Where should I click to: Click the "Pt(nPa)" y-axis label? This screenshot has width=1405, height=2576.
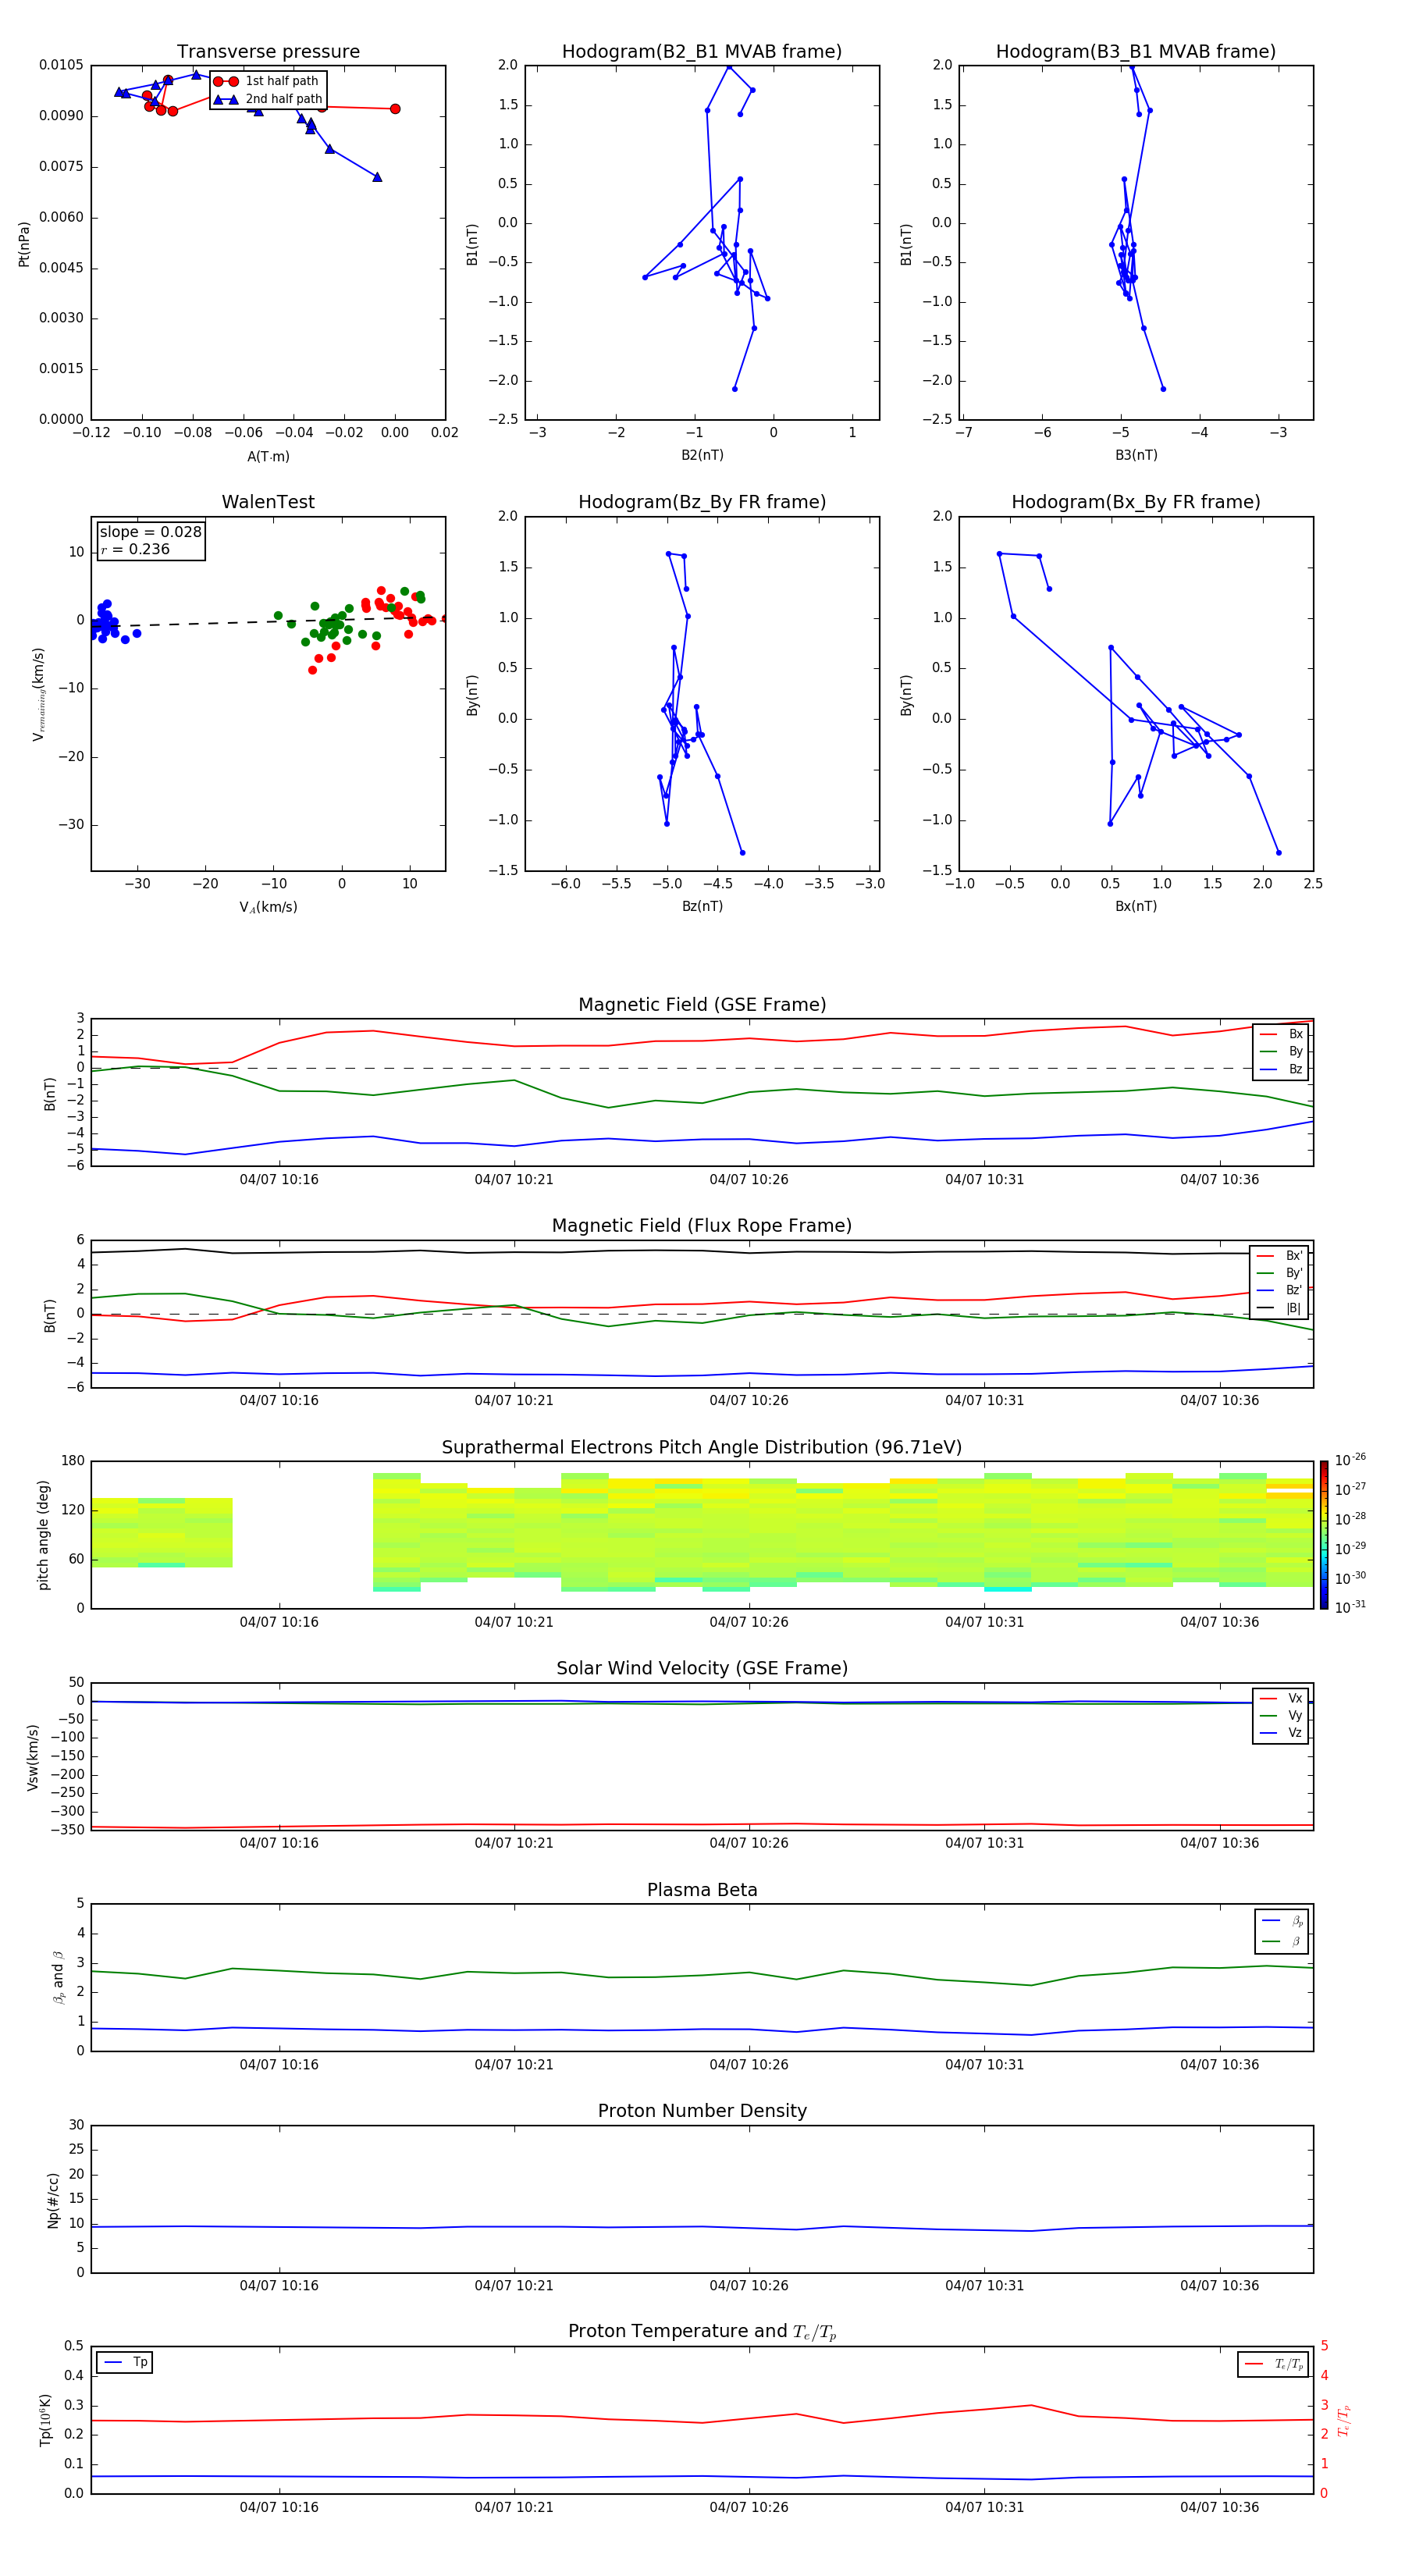point(24,244)
